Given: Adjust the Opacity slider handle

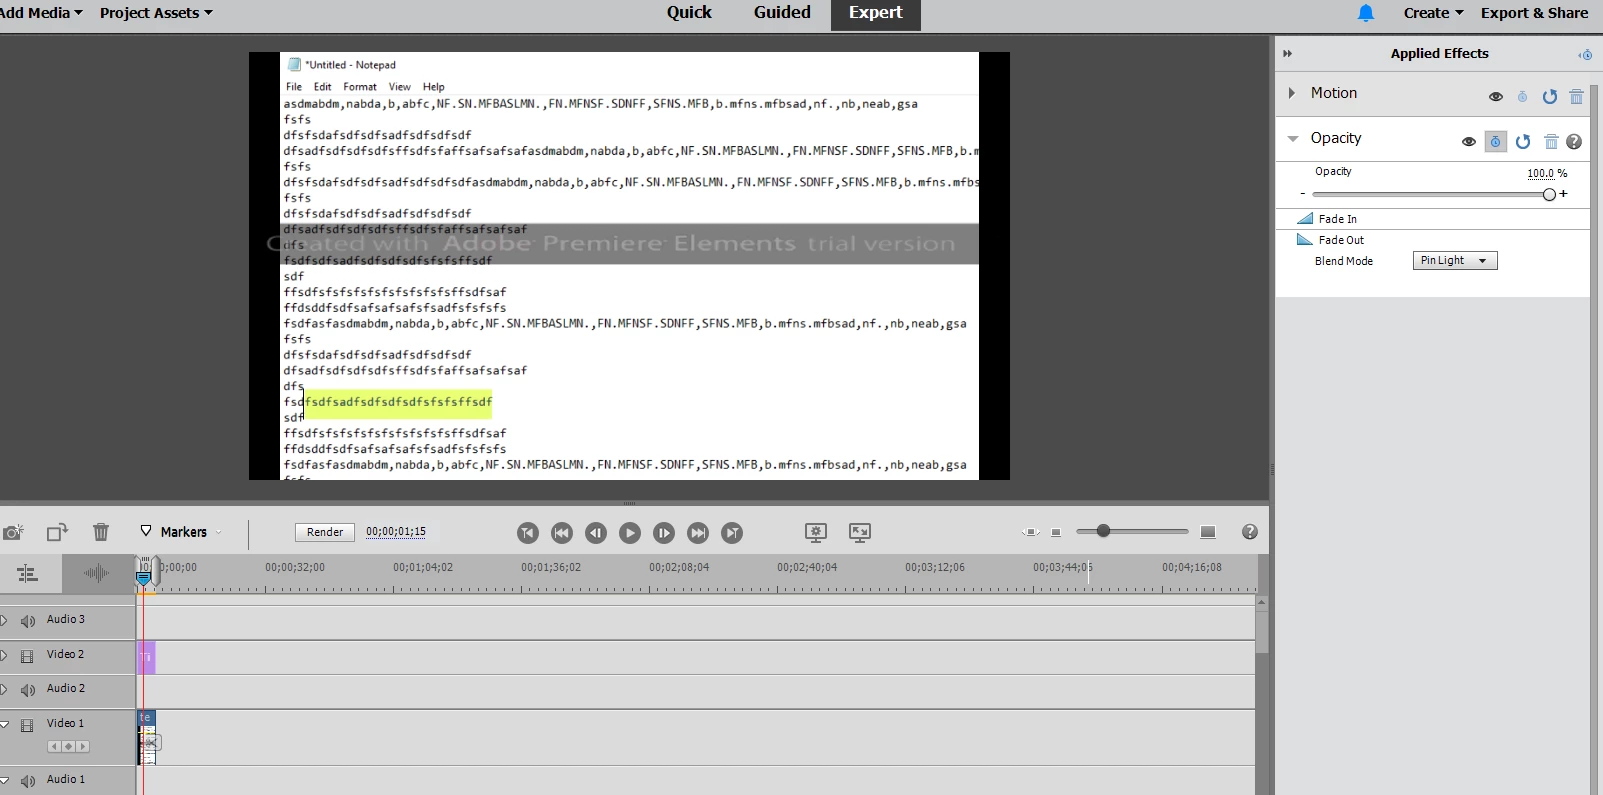Looking at the screenshot, I should pos(1549,194).
